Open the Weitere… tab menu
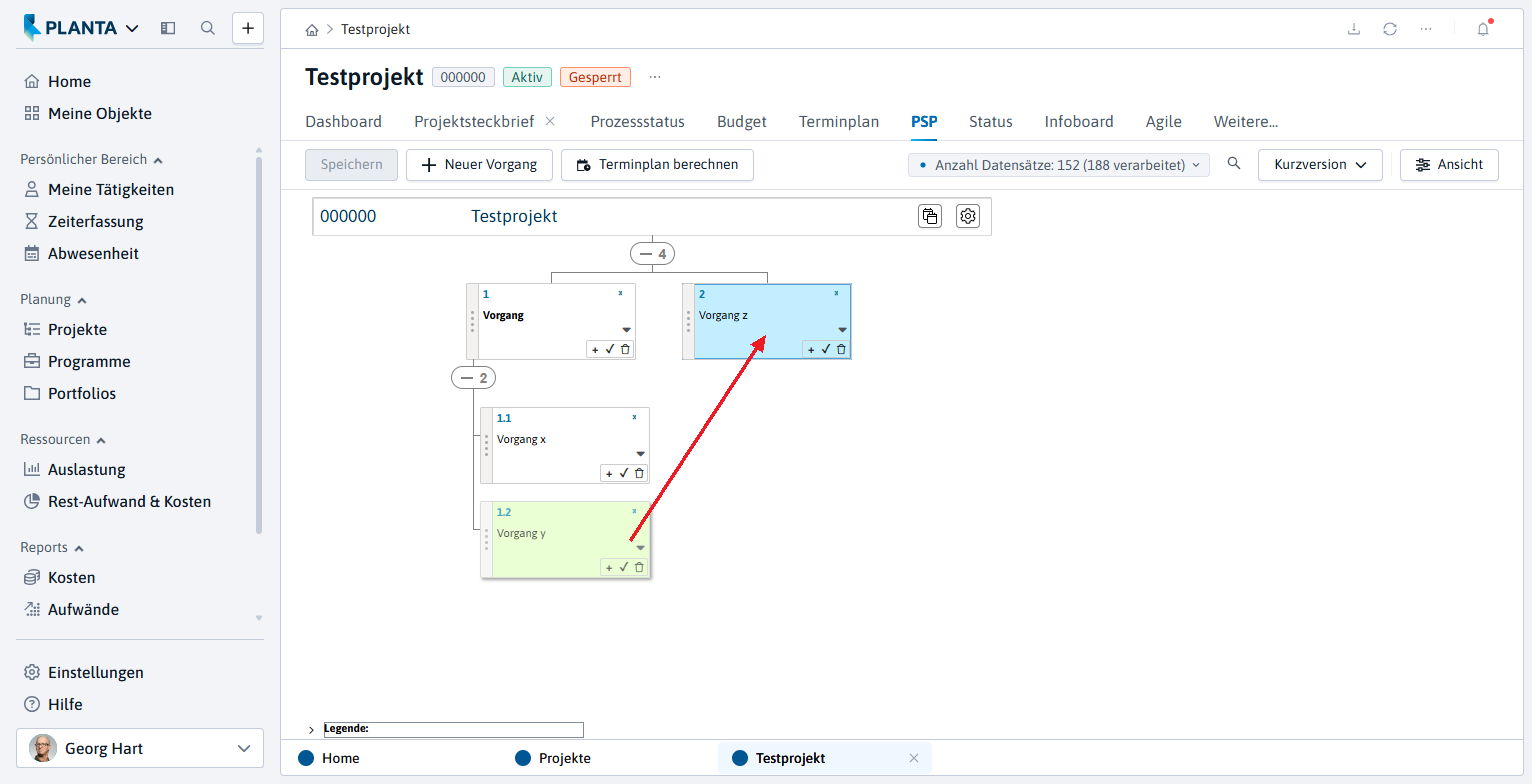 pyautogui.click(x=1246, y=122)
